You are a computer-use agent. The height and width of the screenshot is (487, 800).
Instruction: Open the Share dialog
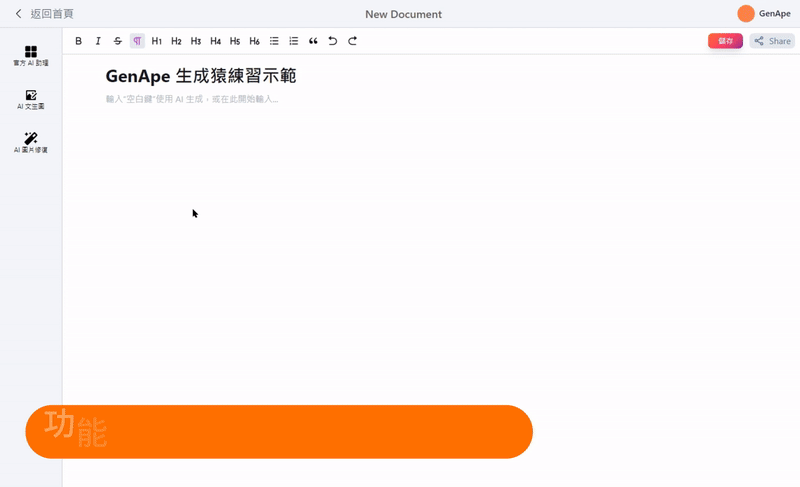(772, 41)
